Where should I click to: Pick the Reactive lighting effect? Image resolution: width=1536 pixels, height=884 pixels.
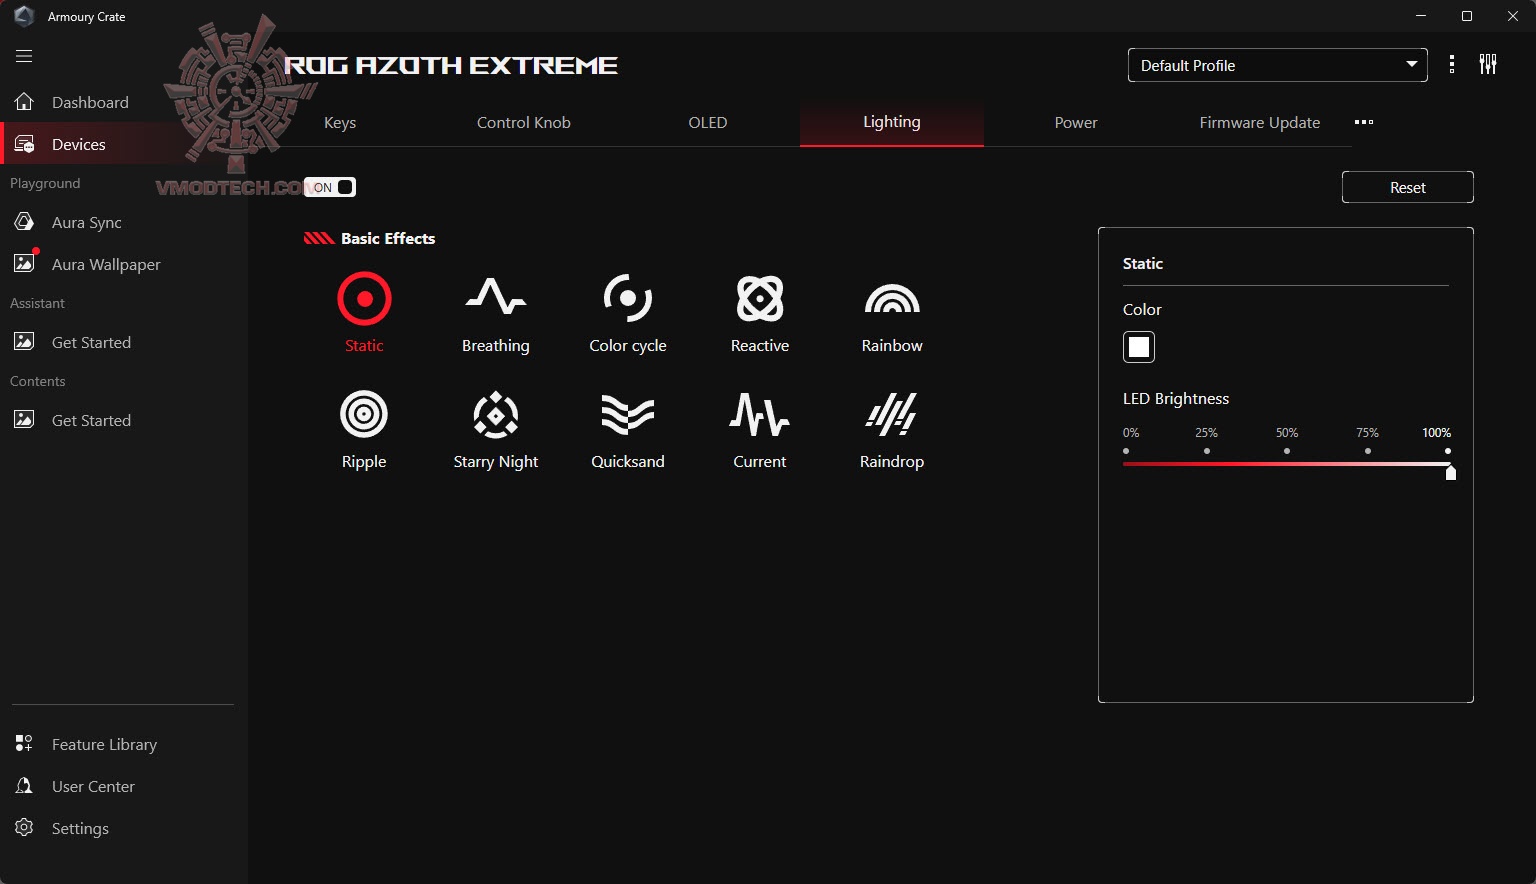point(760,313)
